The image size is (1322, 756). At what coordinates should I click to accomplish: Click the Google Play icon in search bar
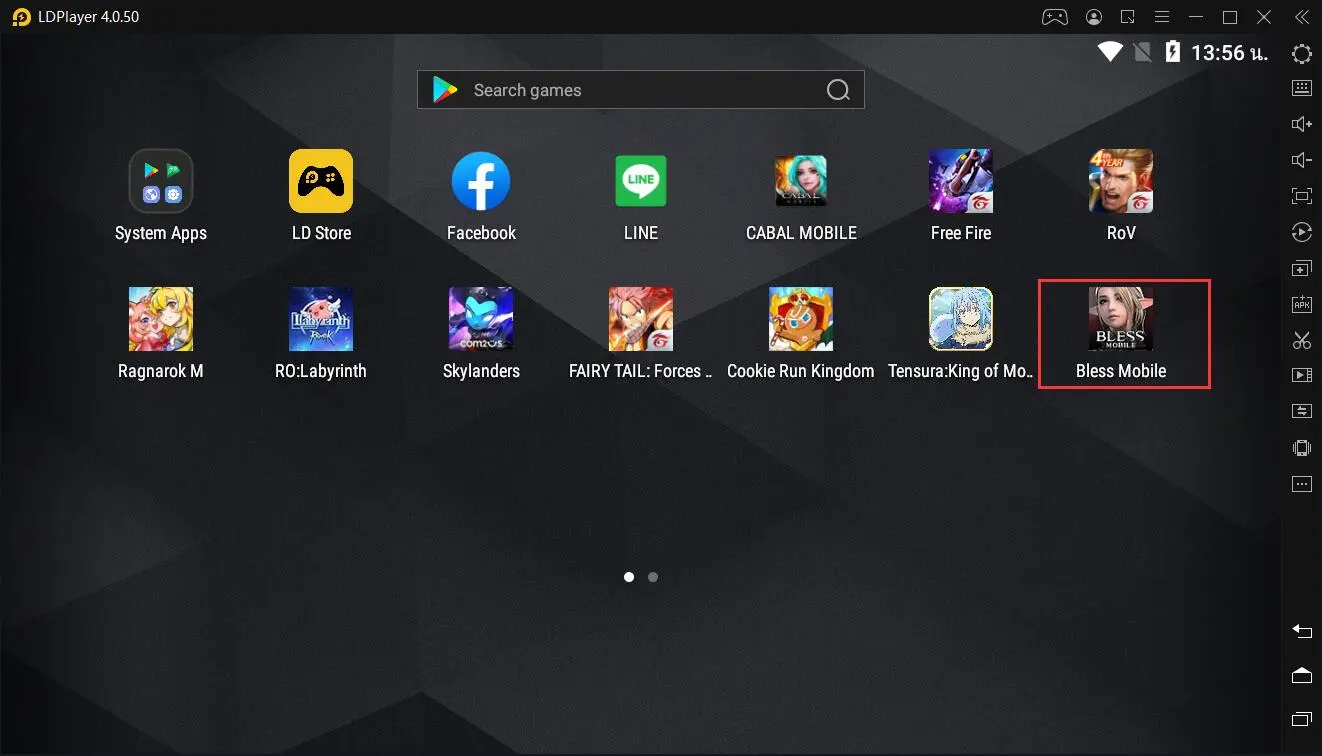[x=445, y=90]
